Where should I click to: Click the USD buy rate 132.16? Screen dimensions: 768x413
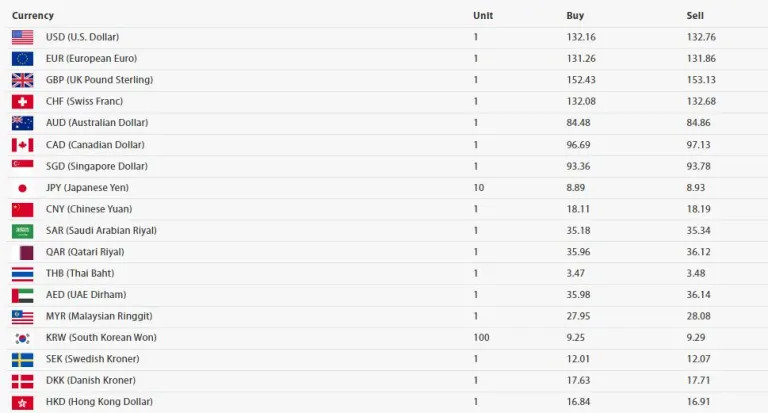pos(581,37)
